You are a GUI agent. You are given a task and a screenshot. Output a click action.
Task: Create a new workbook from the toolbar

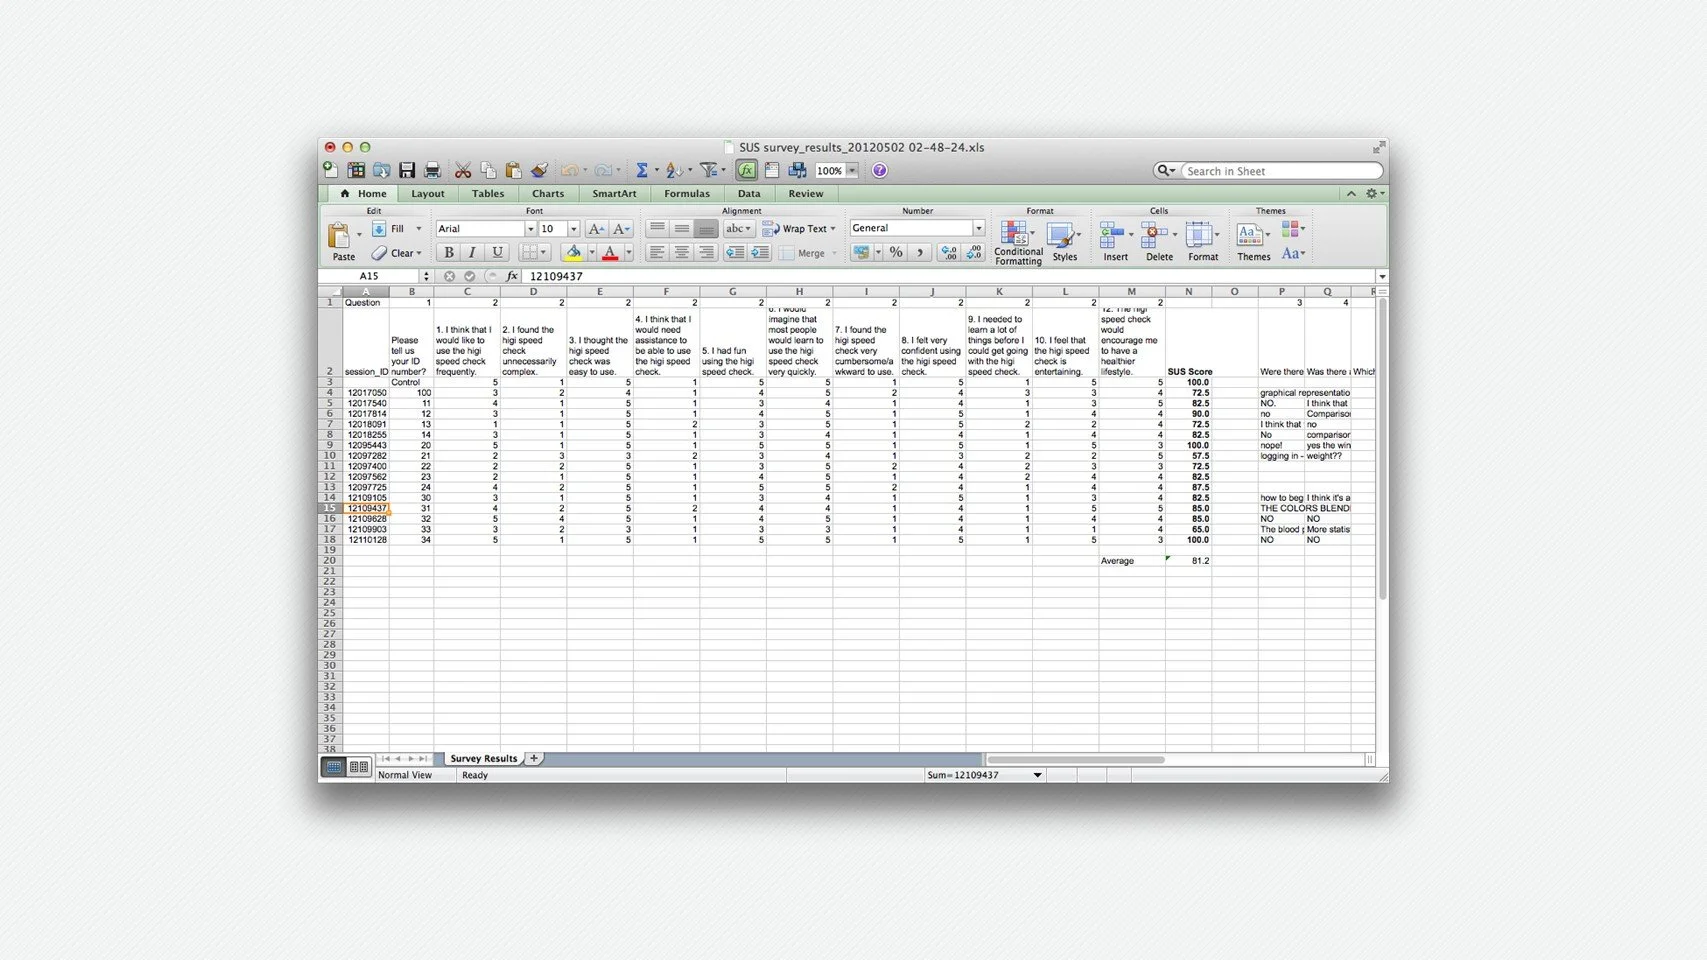click(331, 170)
